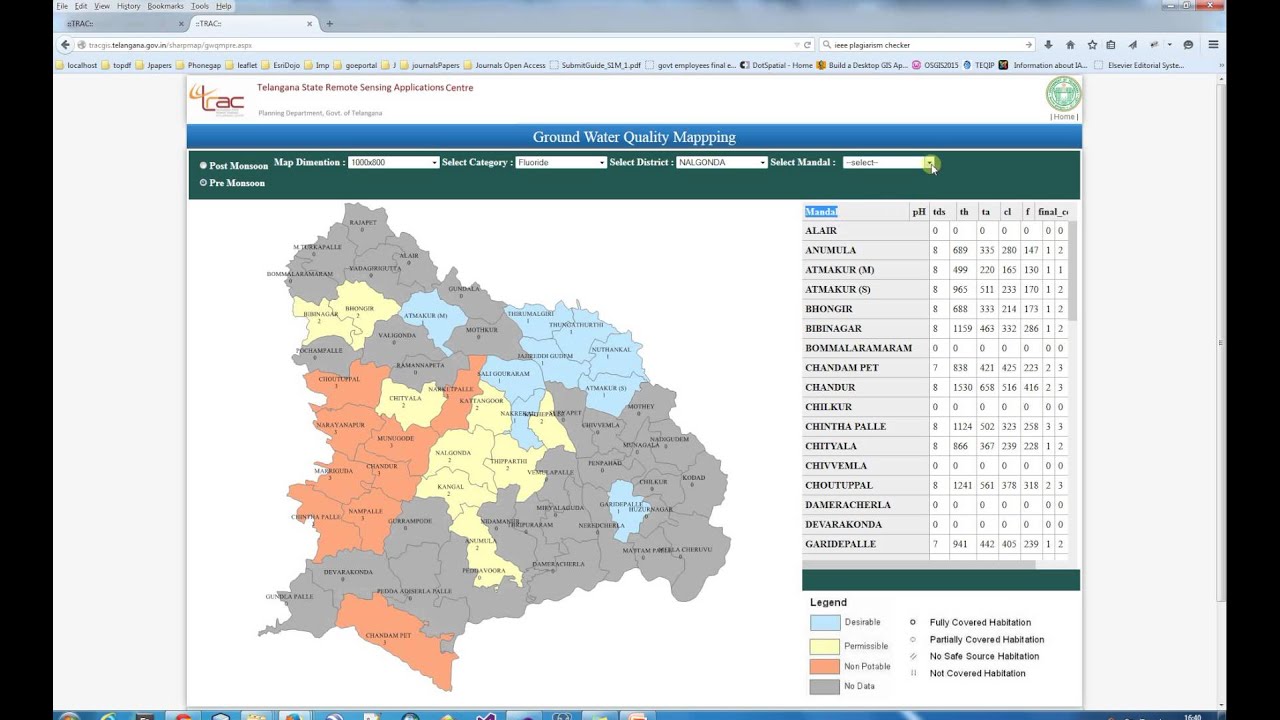Select ANUMULA row in the table
This screenshot has width=1280, height=720.
coord(934,250)
